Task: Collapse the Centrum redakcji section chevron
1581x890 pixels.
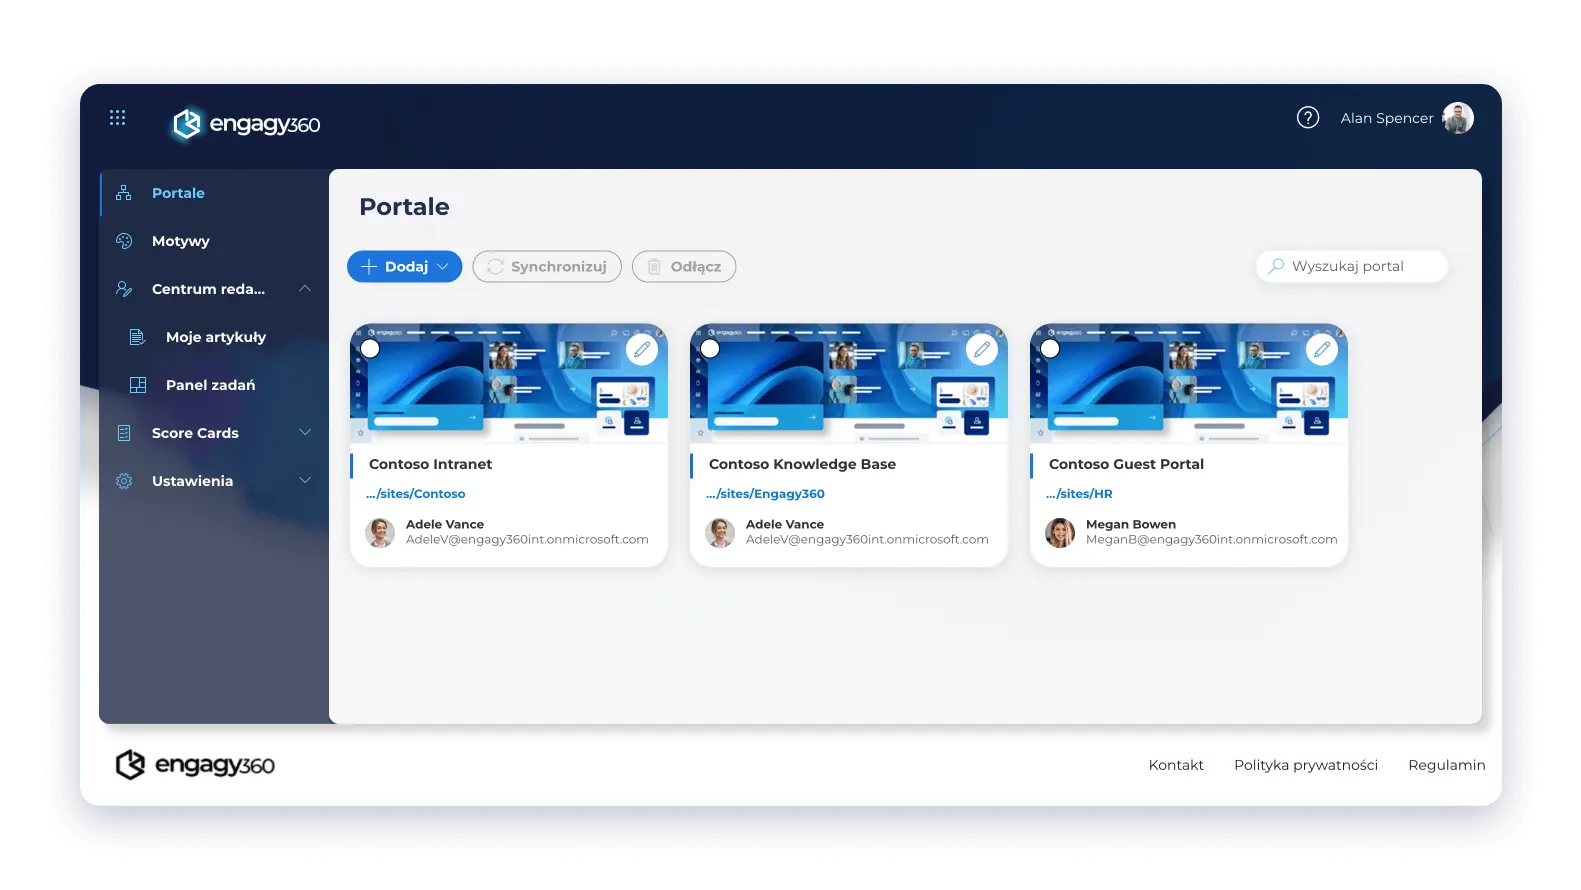Action: [x=305, y=289]
